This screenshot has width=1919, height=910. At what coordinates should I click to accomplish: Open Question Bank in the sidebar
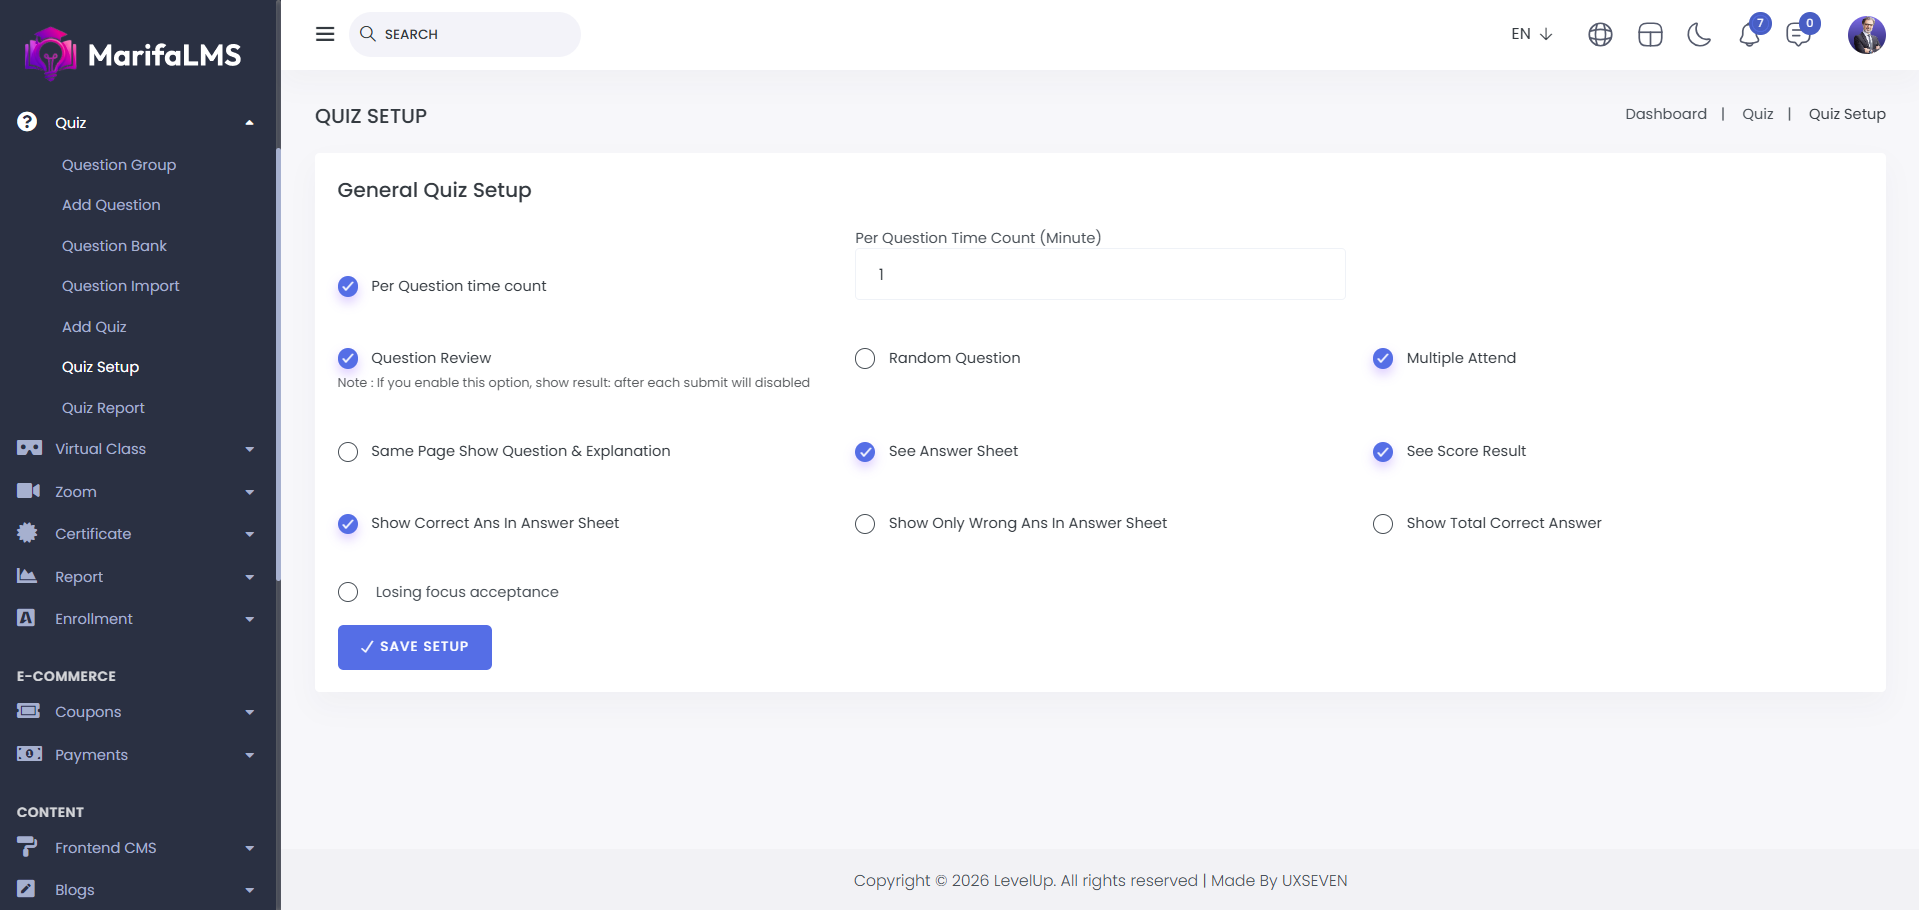point(114,246)
